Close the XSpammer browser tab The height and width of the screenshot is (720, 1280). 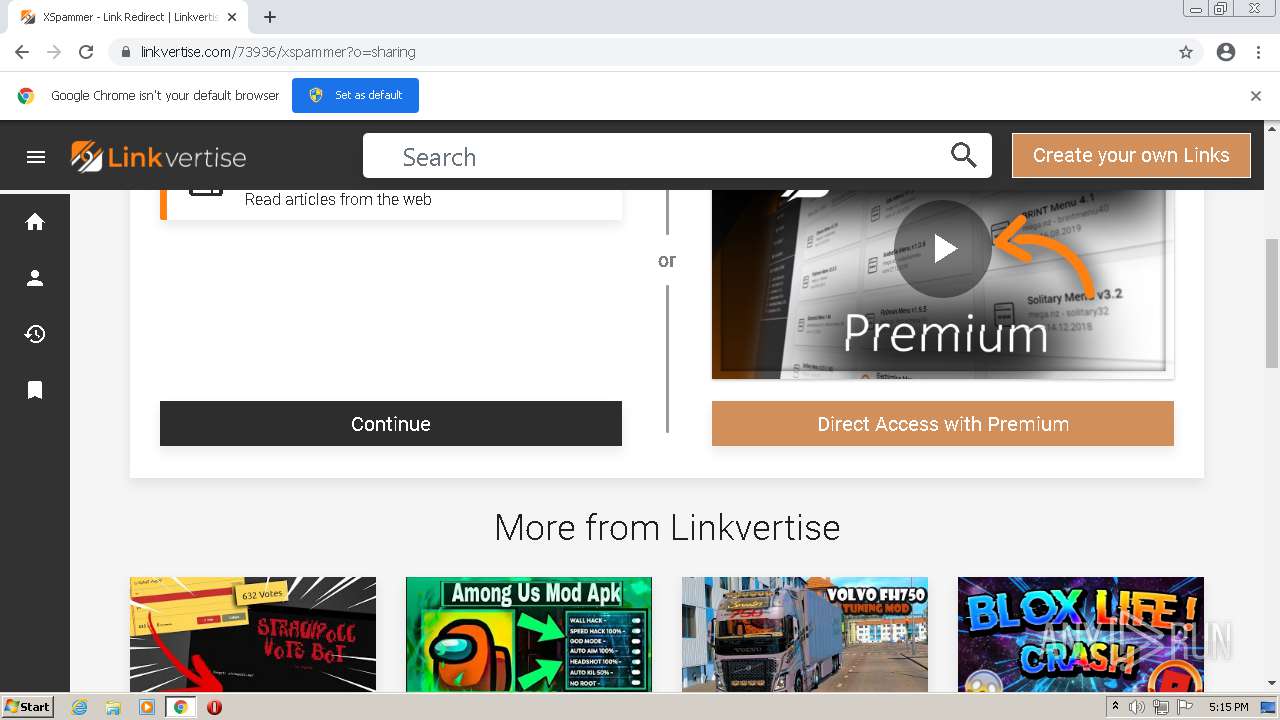tap(232, 17)
